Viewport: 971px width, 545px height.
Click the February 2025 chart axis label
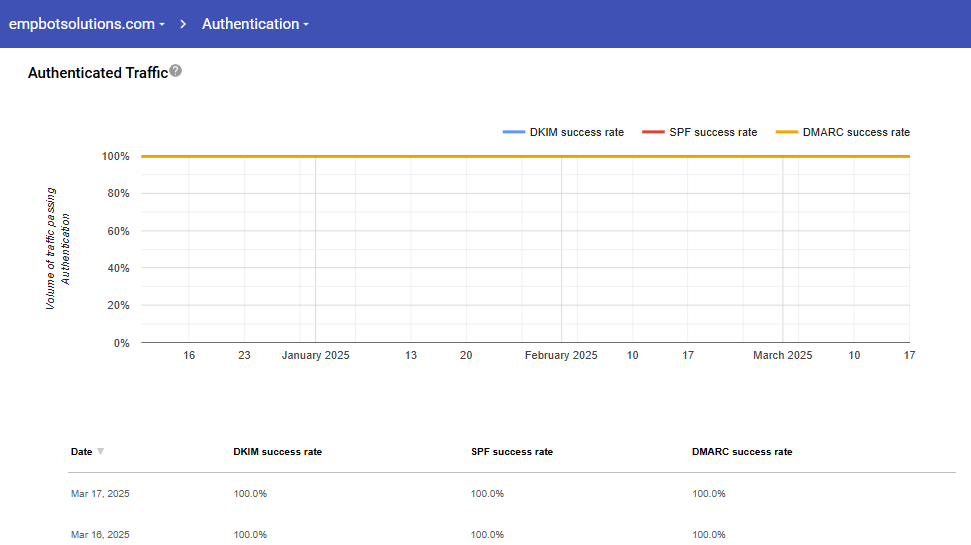tap(561, 355)
